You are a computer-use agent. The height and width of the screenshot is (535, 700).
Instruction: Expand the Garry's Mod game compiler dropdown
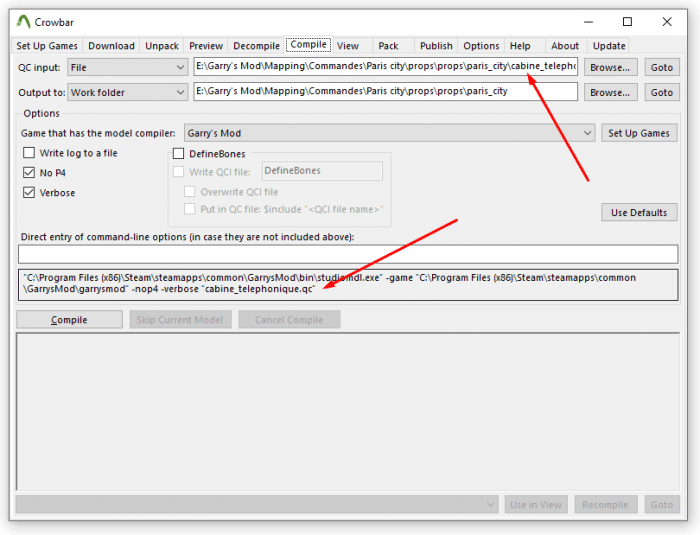tap(389, 133)
